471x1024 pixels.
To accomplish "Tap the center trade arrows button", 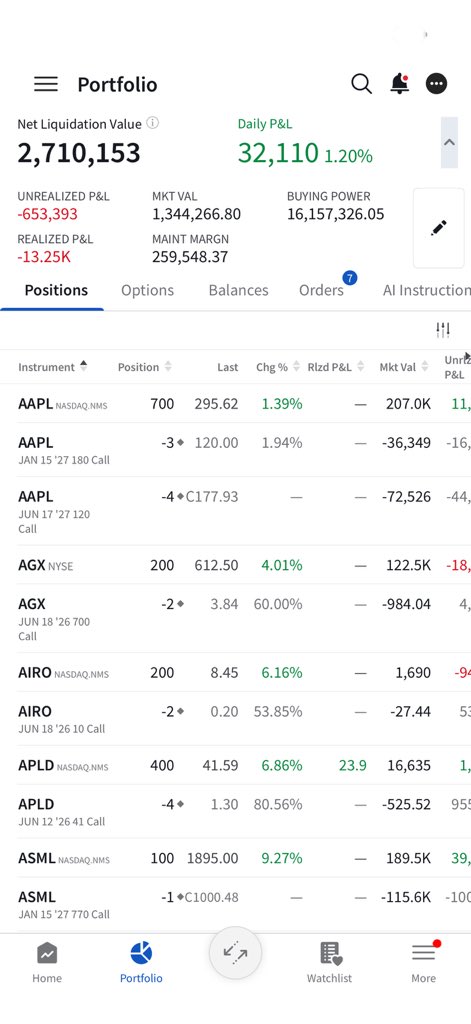I will coord(235,953).
